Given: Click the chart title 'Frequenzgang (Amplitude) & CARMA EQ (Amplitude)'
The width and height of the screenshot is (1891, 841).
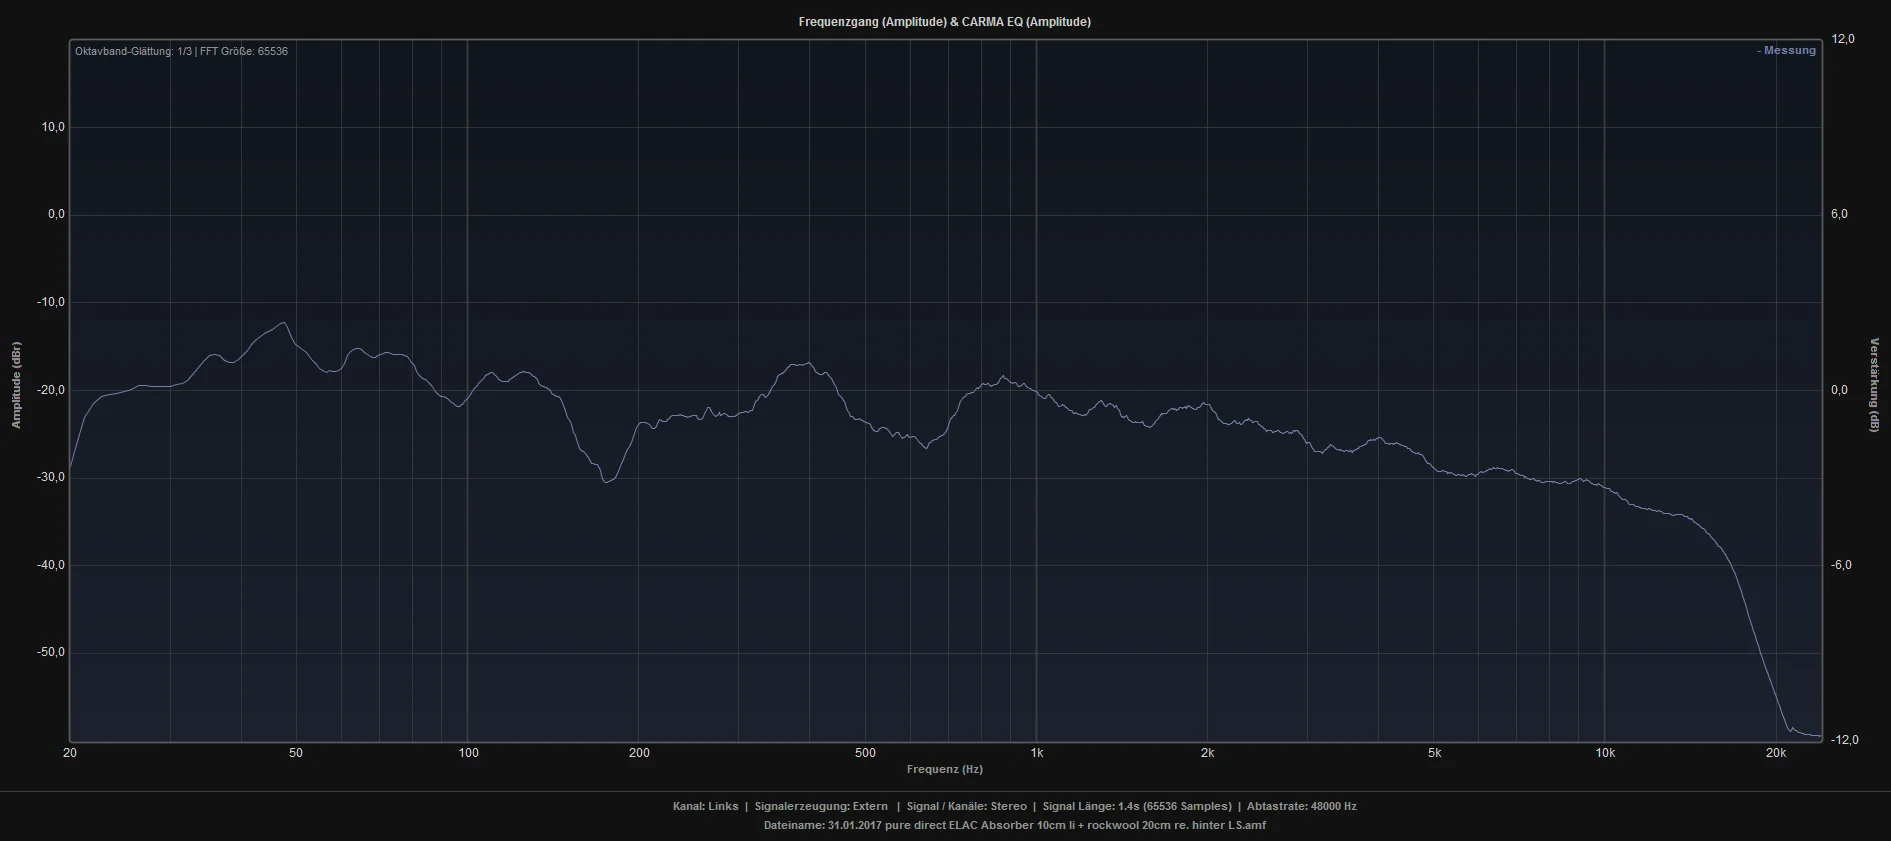Looking at the screenshot, I should click(944, 22).
